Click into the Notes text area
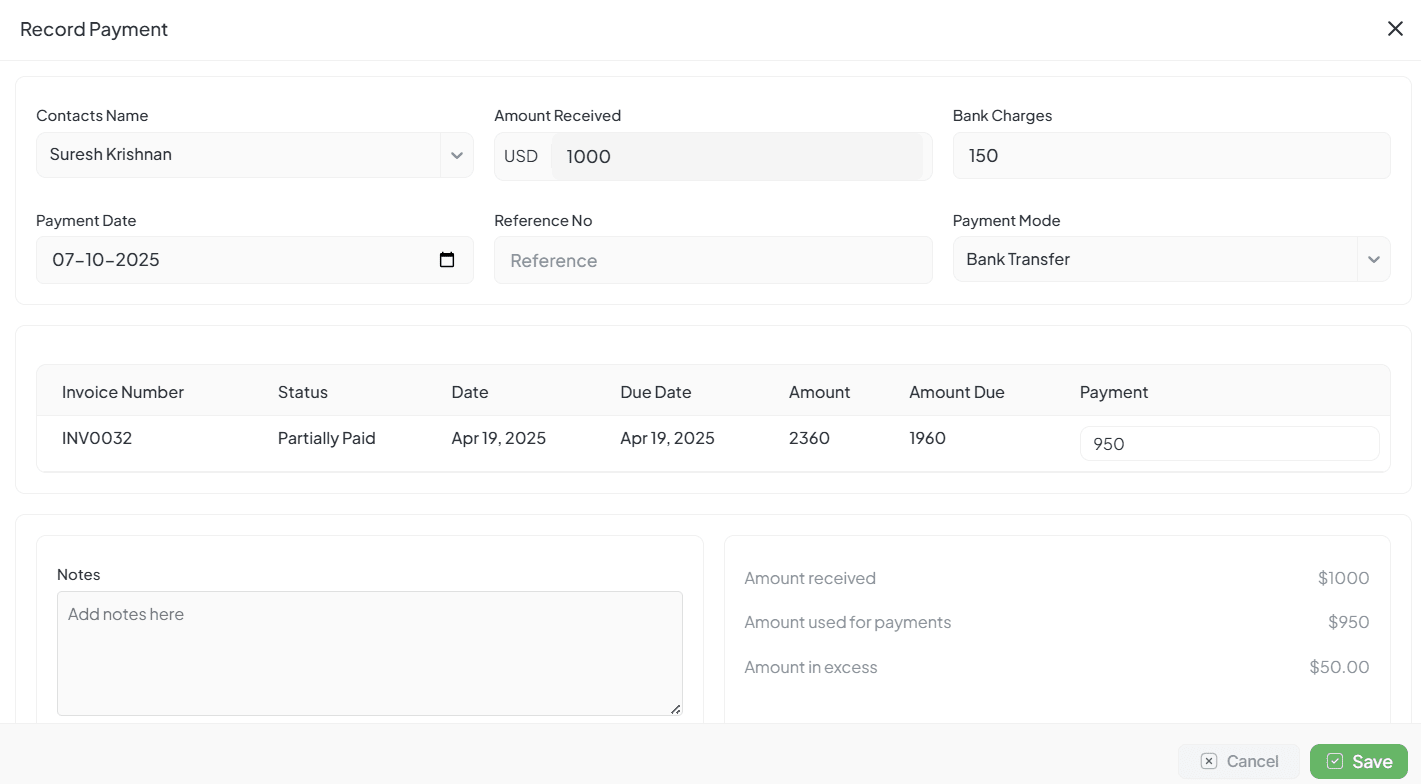This screenshot has width=1421, height=784. click(369, 653)
